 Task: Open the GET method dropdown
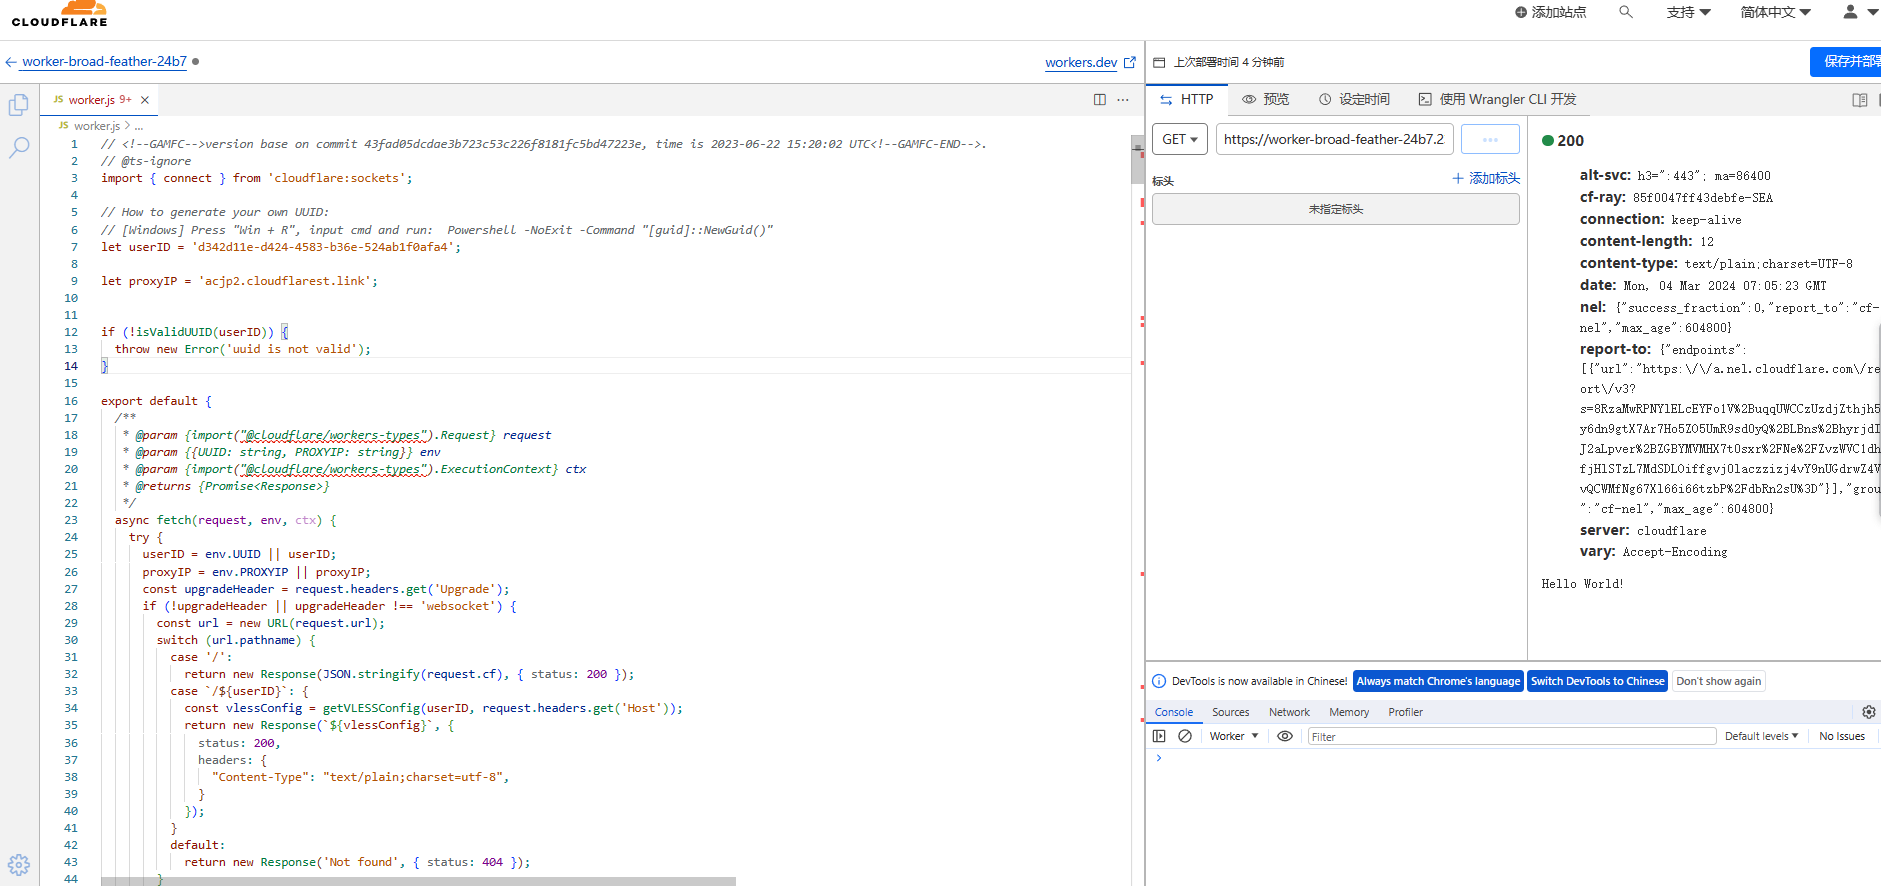(x=1180, y=140)
